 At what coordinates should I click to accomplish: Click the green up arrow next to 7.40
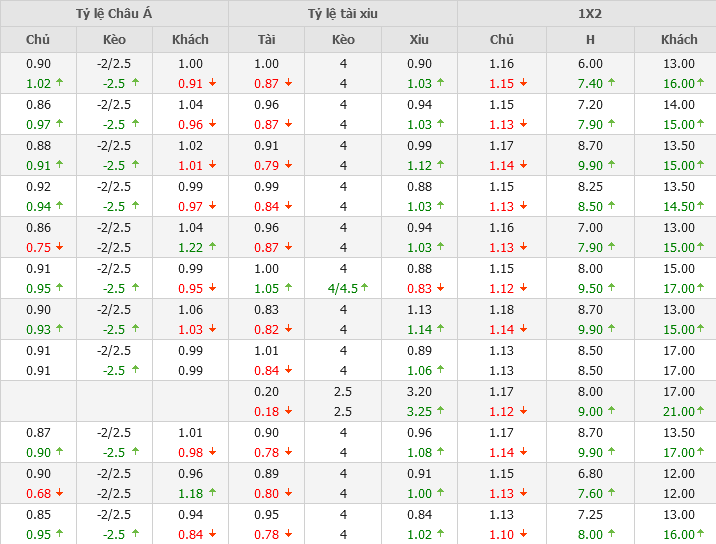click(x=611, y=84)
